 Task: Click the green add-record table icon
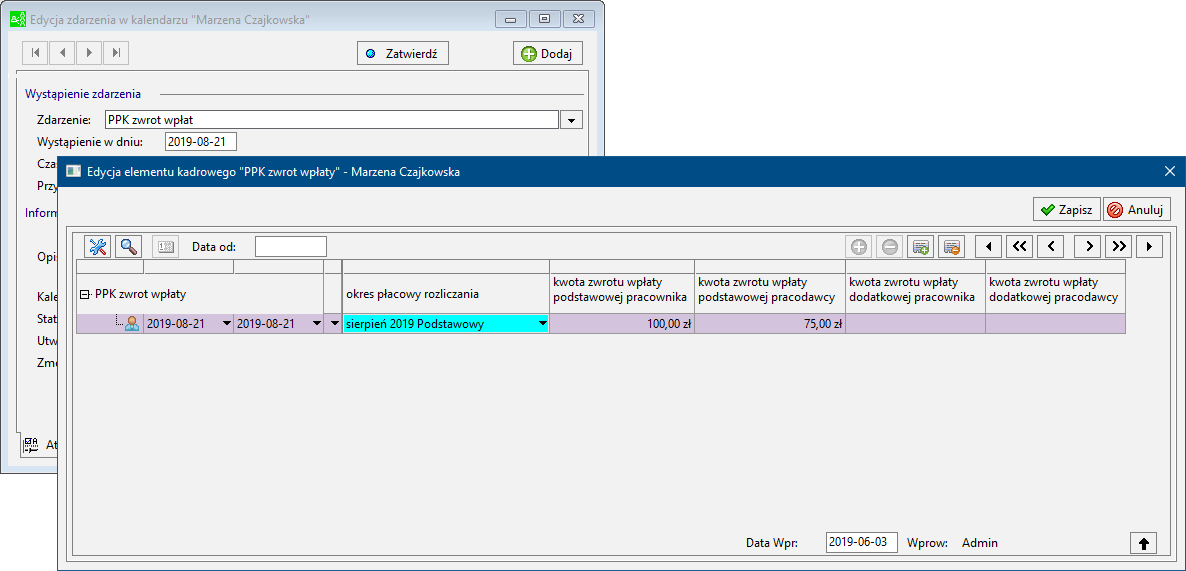coord(922,246)
